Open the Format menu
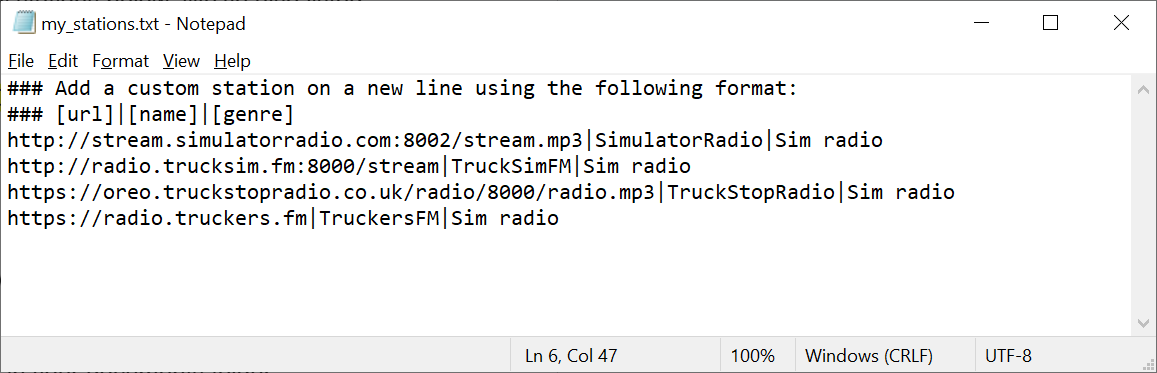The height and width of the screenshot is (373, 1157). point(120,60)
